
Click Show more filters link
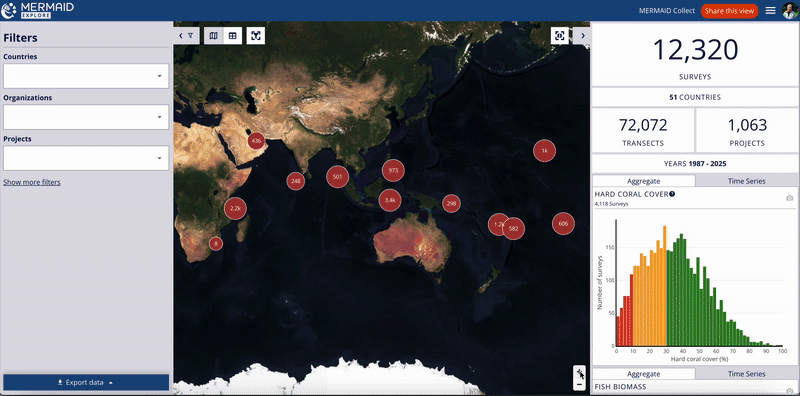[32, 182]
